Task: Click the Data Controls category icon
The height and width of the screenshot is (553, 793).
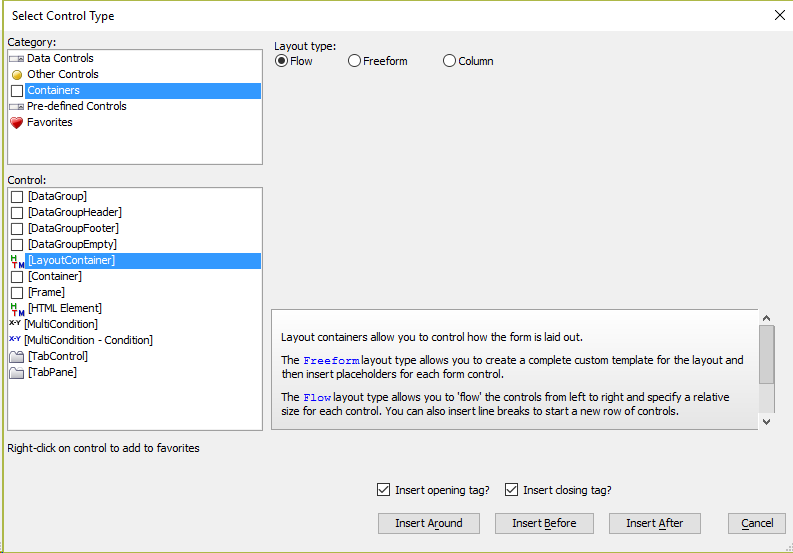Action: click(x=17, y=59)
